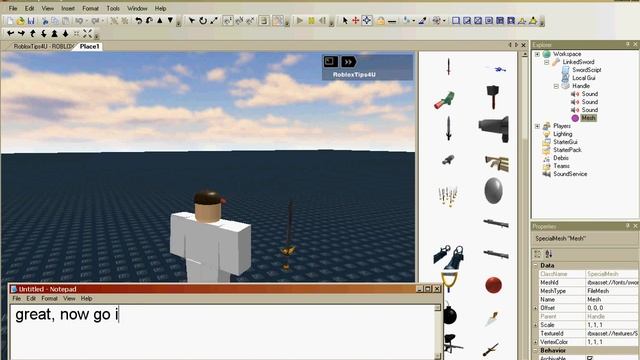
Task: Select the Material brush tool icon
Action: 423,20
